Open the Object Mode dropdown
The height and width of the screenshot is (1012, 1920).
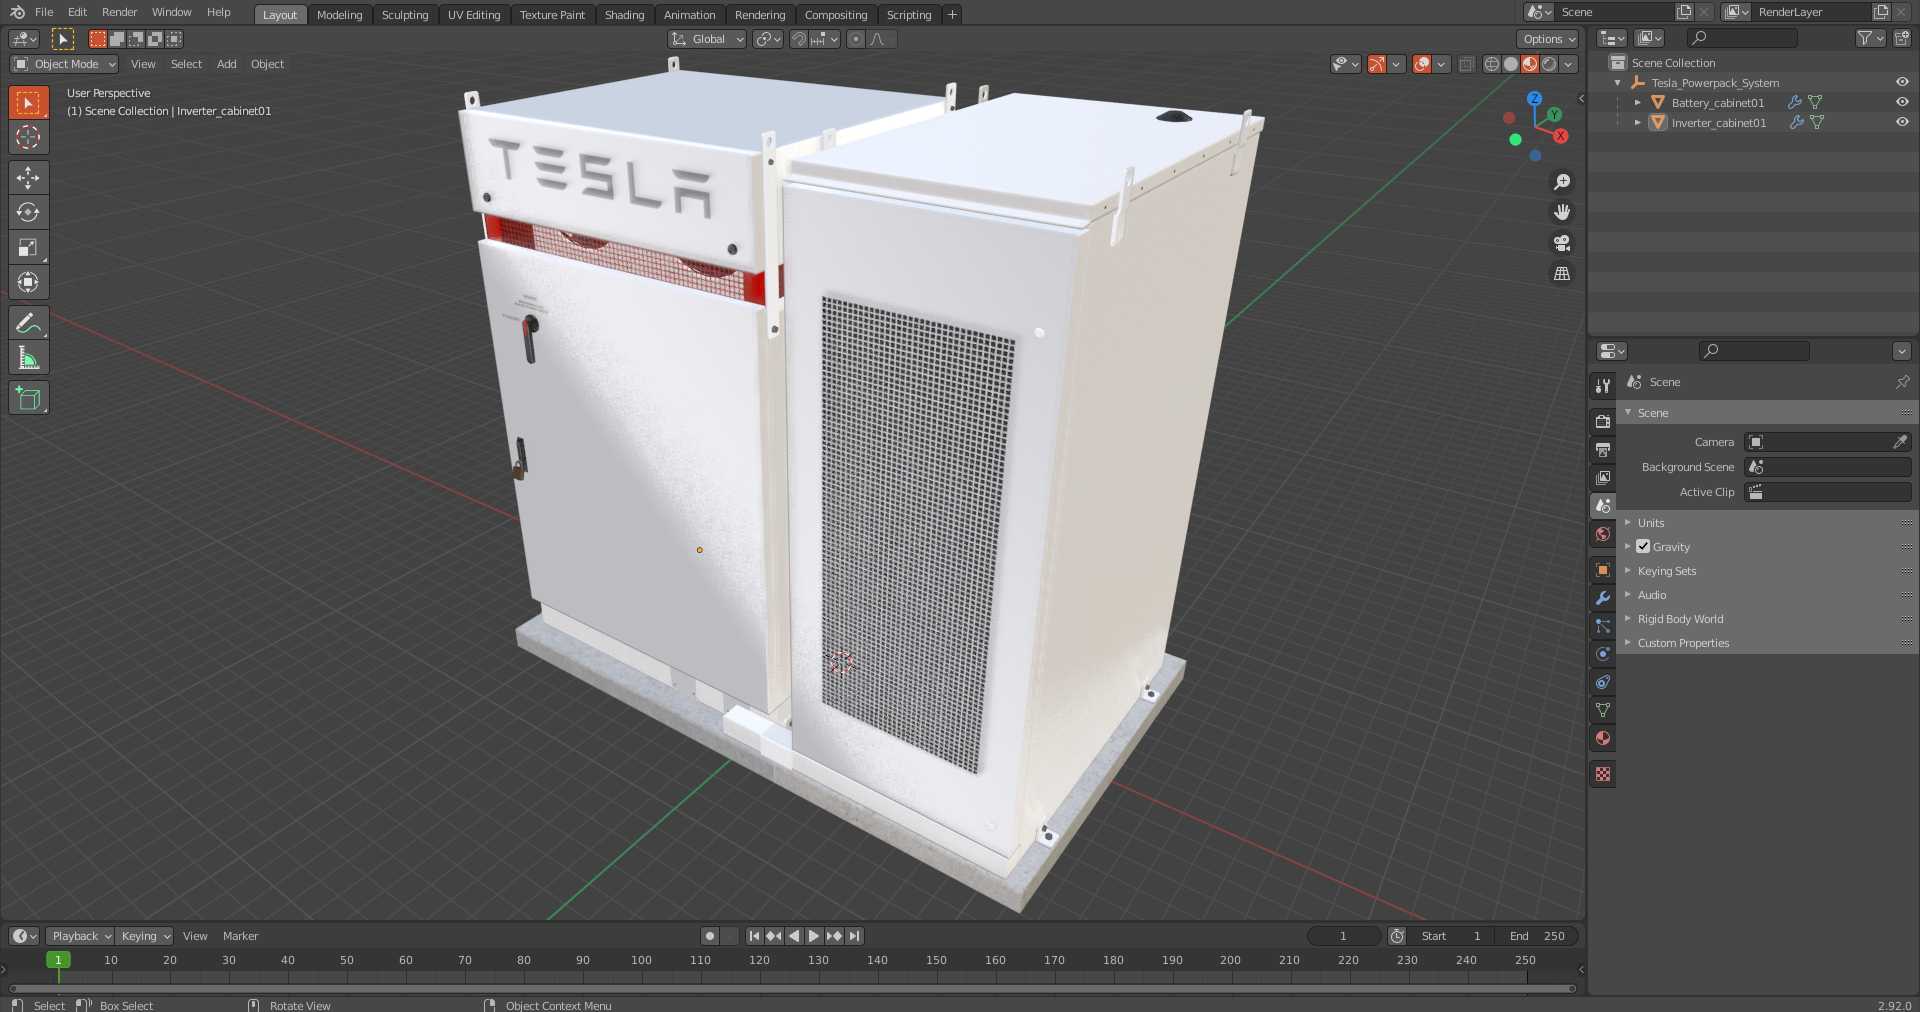[x=64, y=64]
